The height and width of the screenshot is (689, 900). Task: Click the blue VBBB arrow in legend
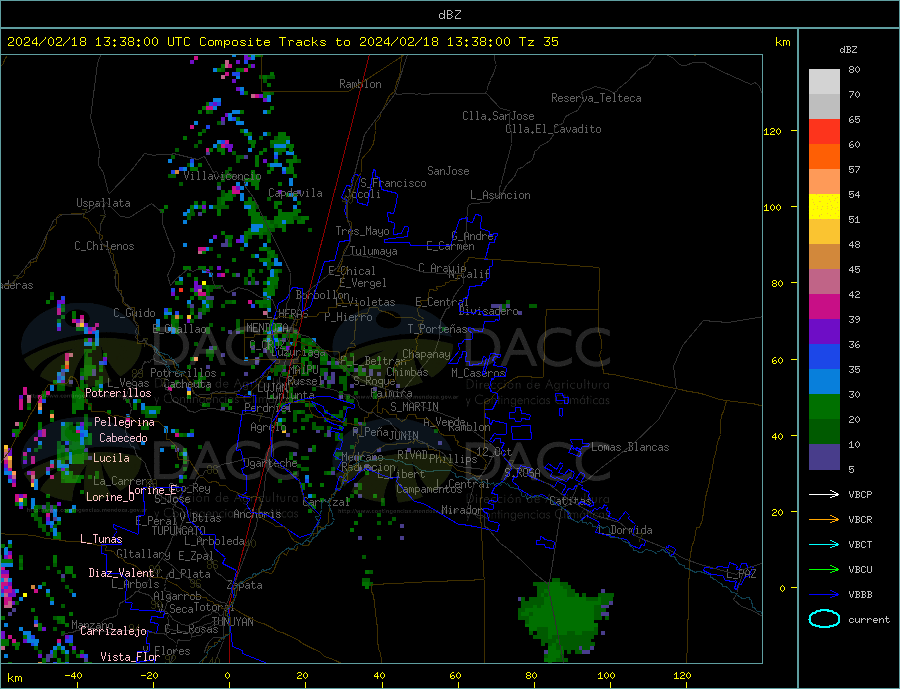tap(826, 594)
